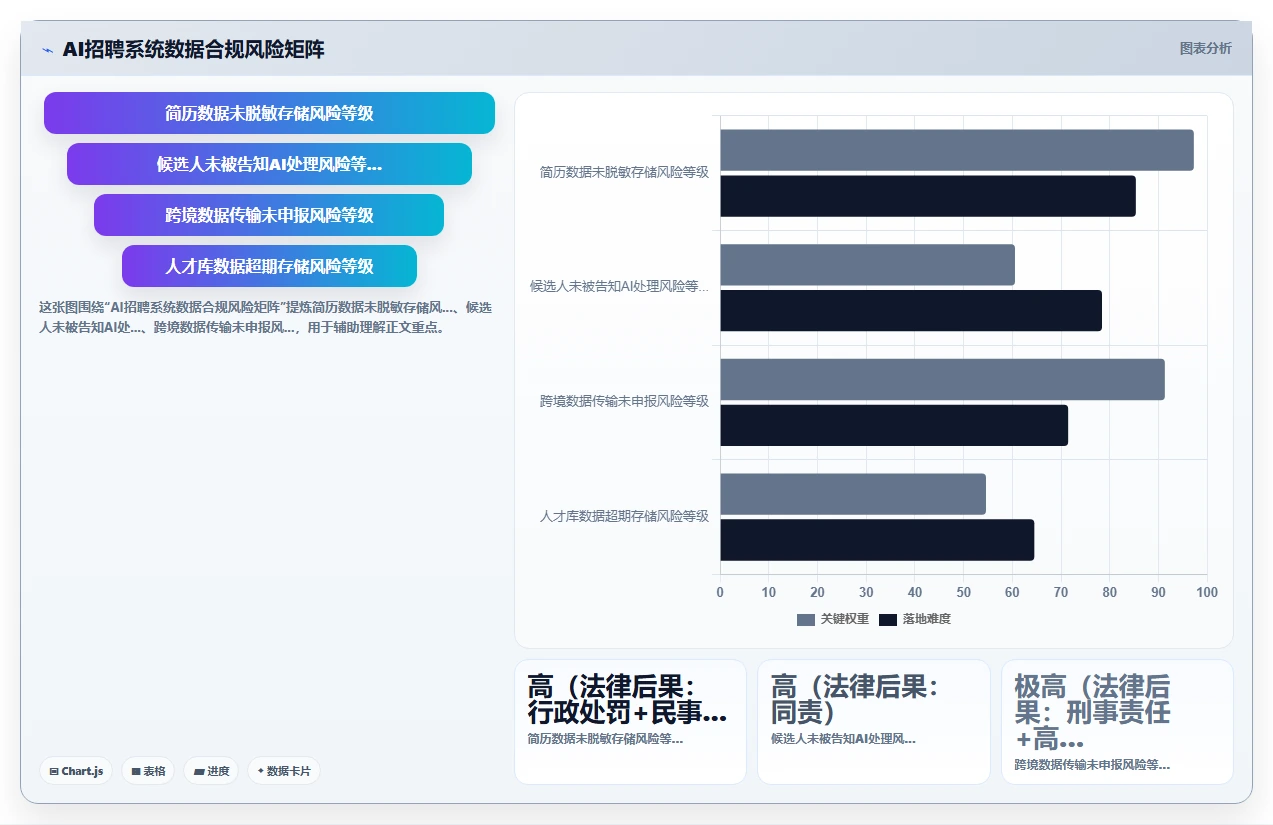Screen dimensions: 1273x825
Task: Click x-axis tick value 100
Action: 1207,592
